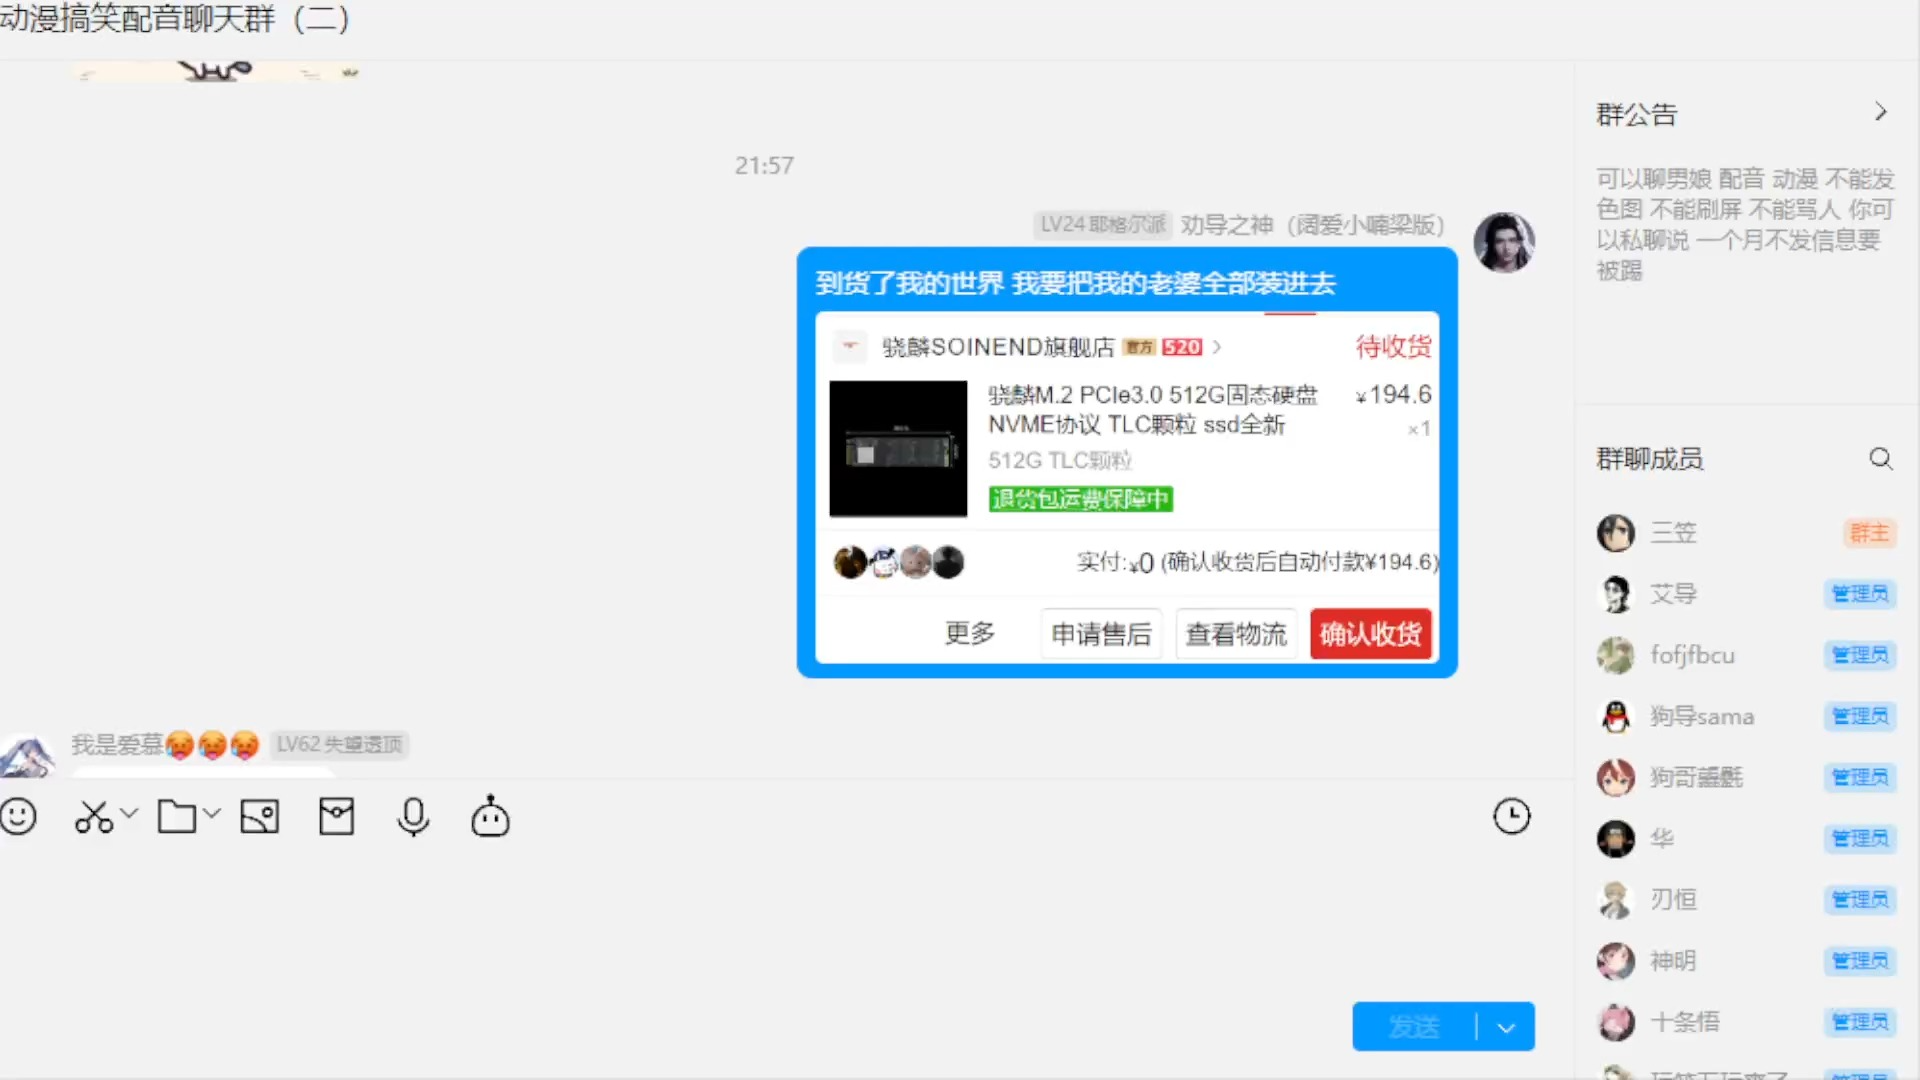Open the red envelope (红包) feature
1920x1080 pixels.
[336, 816]
